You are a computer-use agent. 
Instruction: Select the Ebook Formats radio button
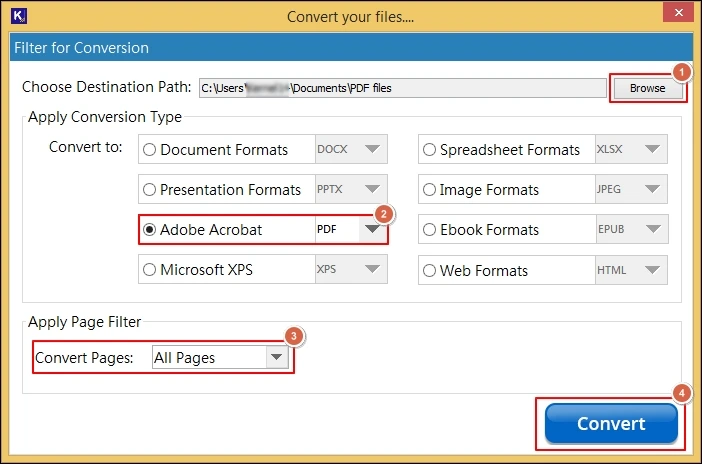[429, 230]
